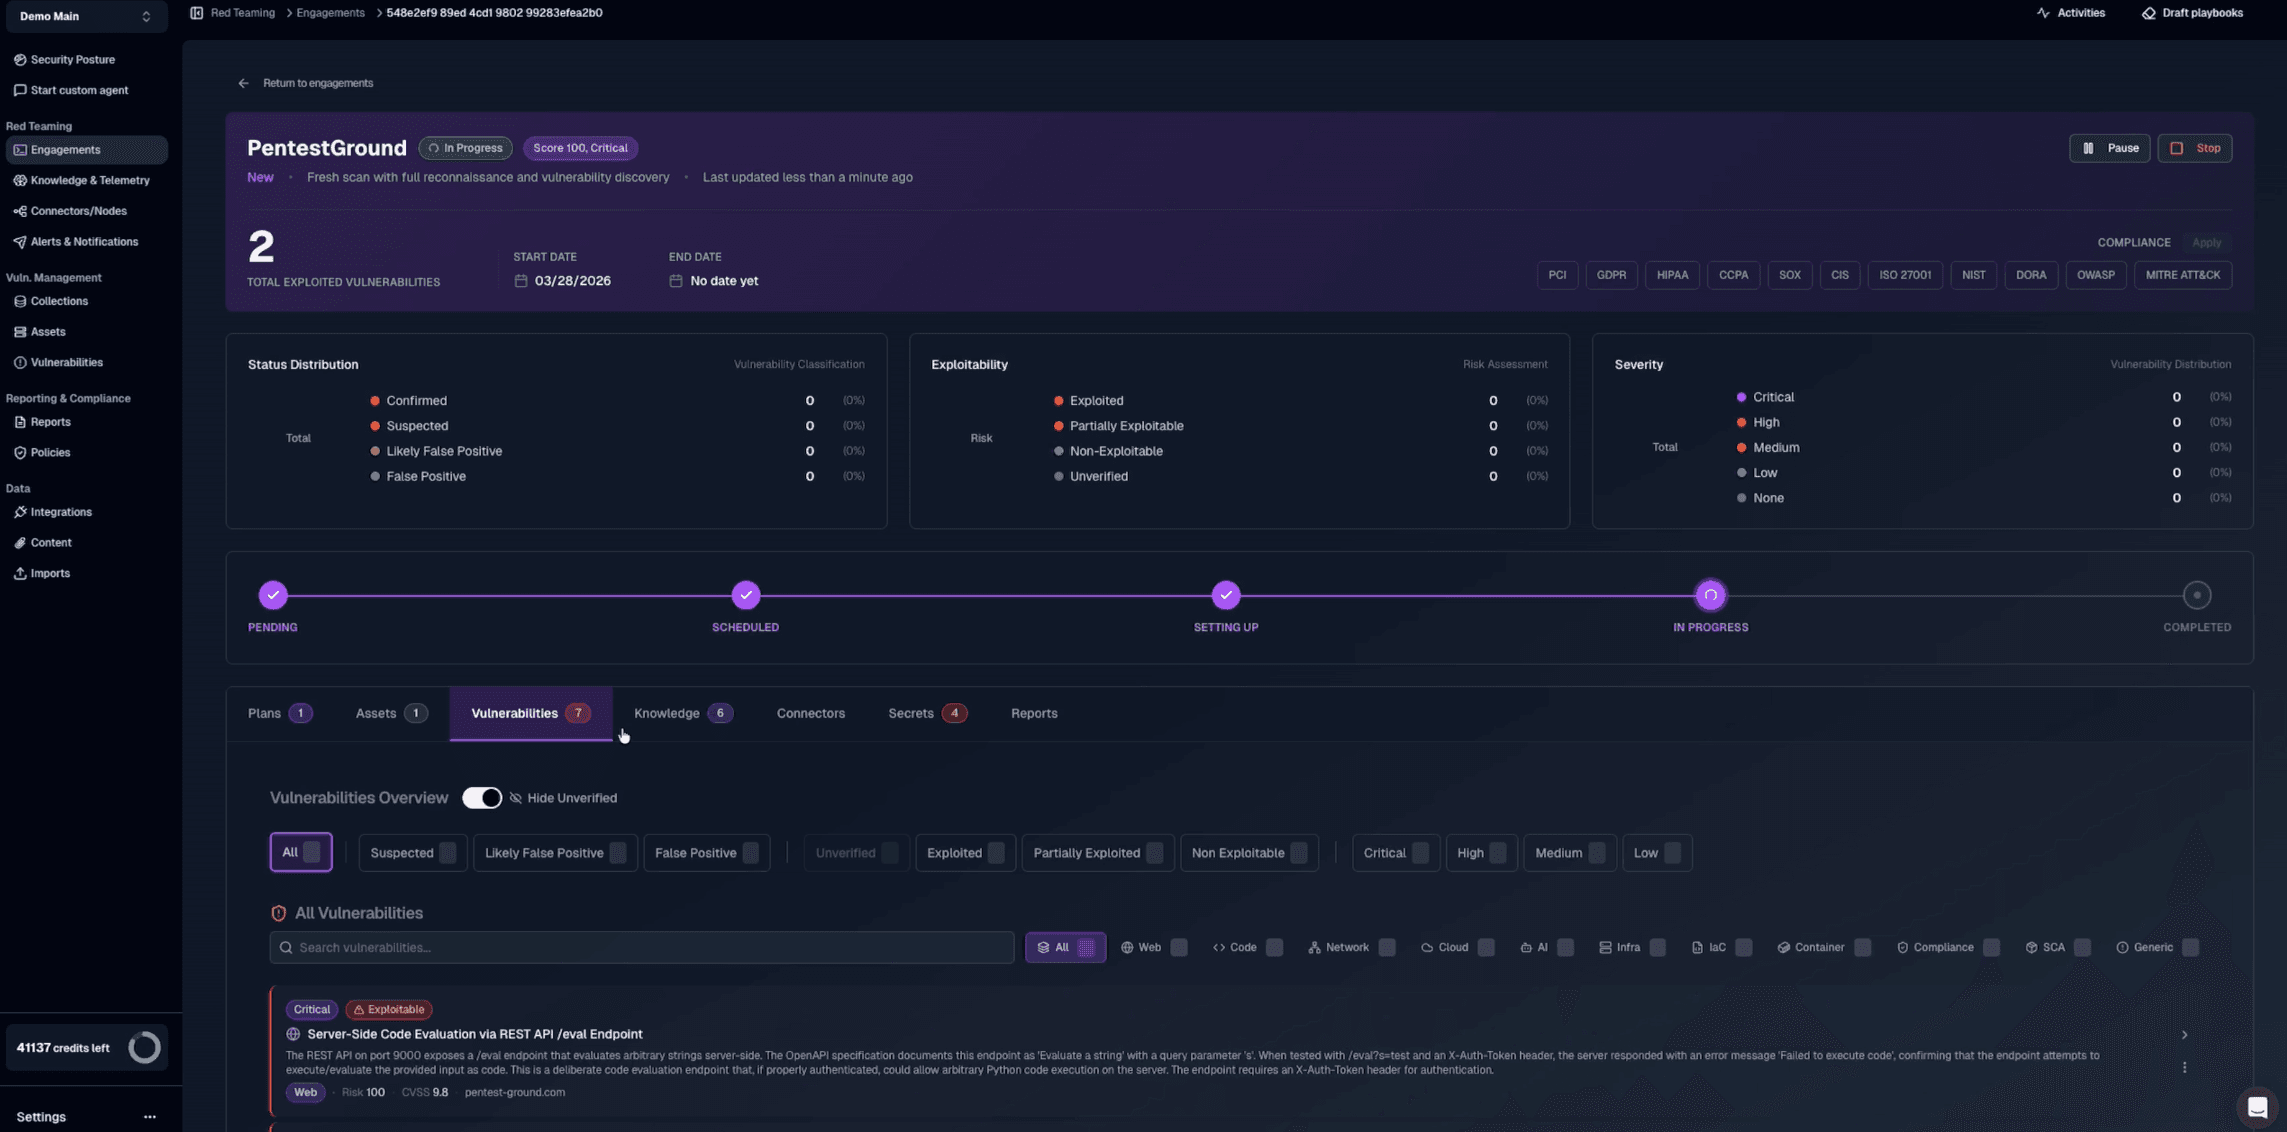Open the Demo Main workspace switcher
This screenshot has height=1132, width=2287.
(86, 16)
